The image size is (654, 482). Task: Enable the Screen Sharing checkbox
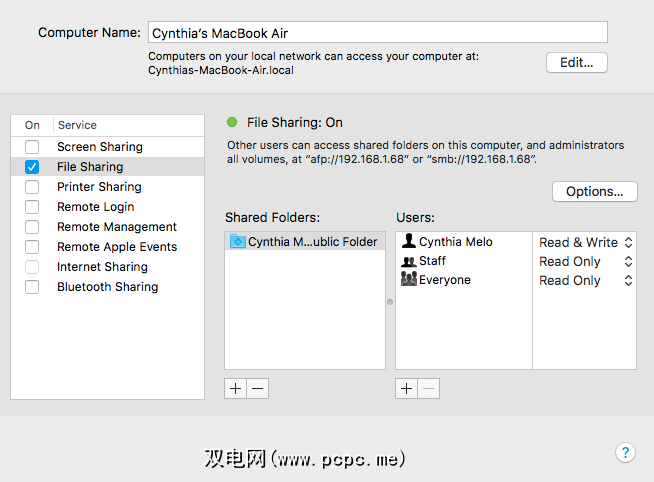click(32, 147)
